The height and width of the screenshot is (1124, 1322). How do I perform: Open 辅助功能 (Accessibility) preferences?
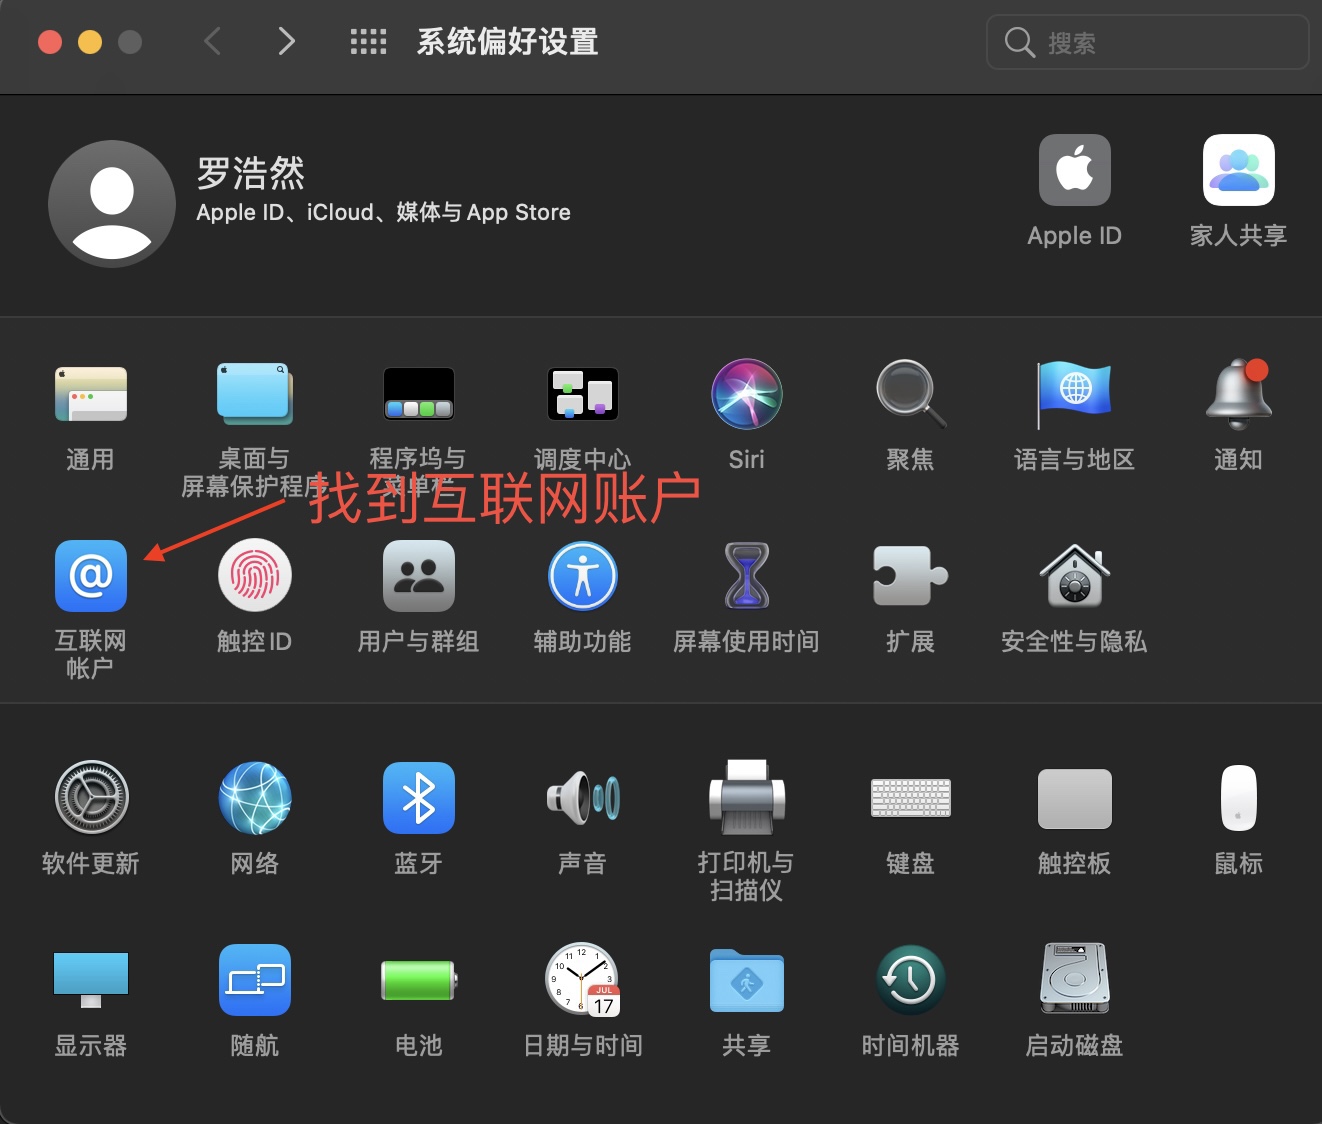[x=582, y=576]
